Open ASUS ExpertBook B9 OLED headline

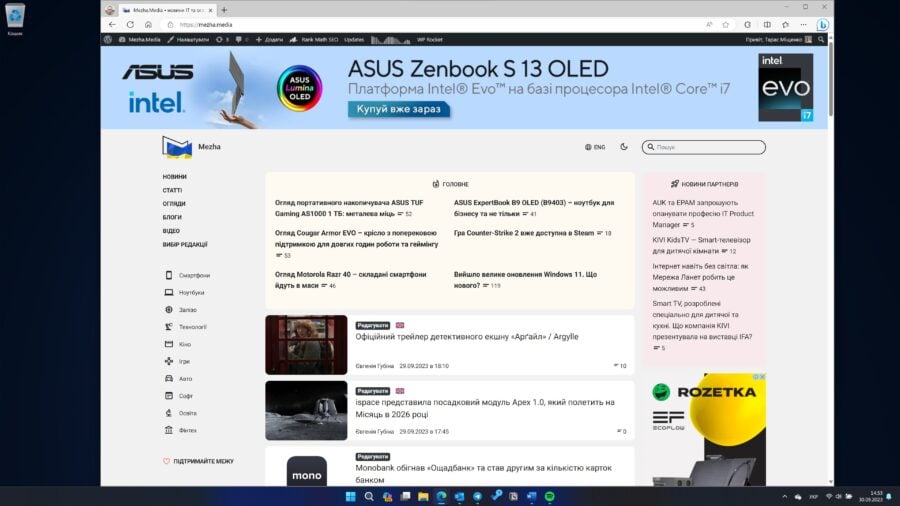point(534,208)
